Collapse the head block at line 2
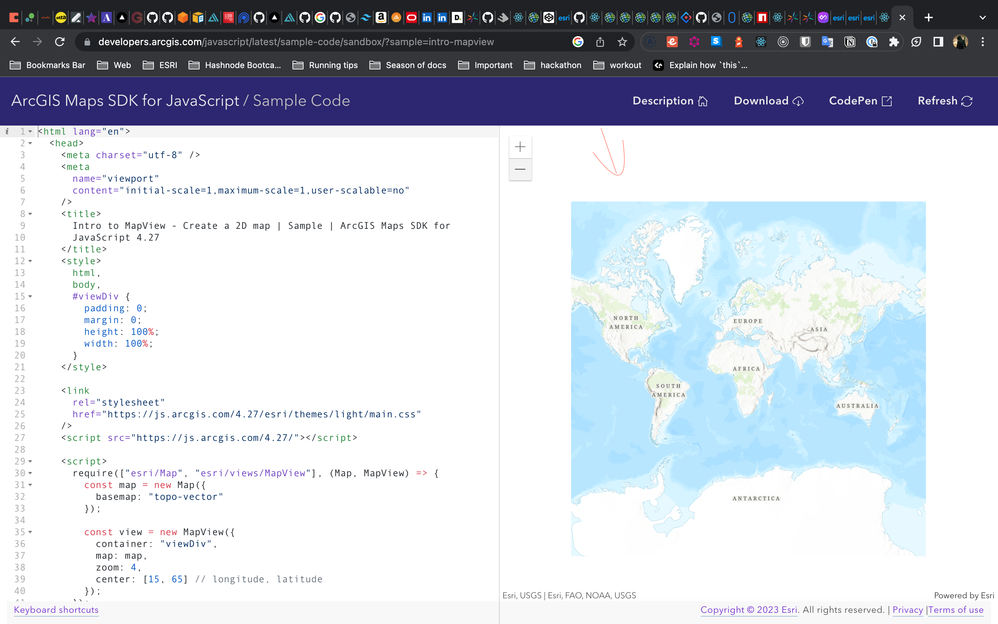998x624 pixels. 30,143
